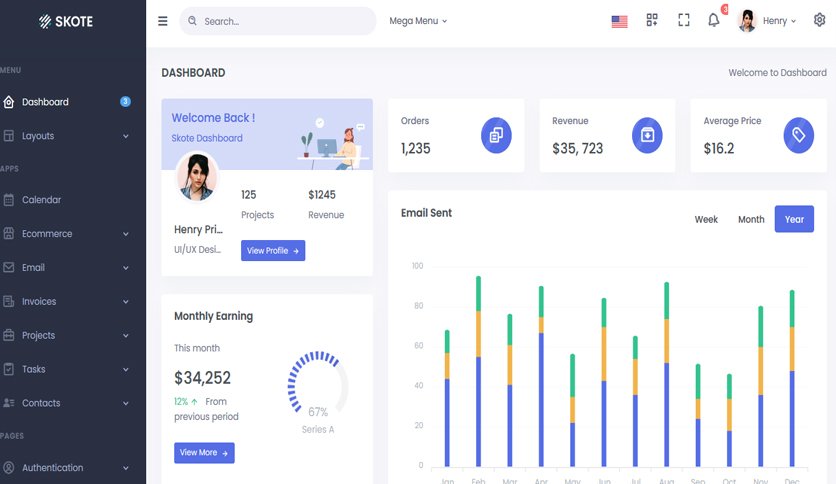The image size is (836, 484).
Task: Click the Dashboard badge count
Action: 125,101
